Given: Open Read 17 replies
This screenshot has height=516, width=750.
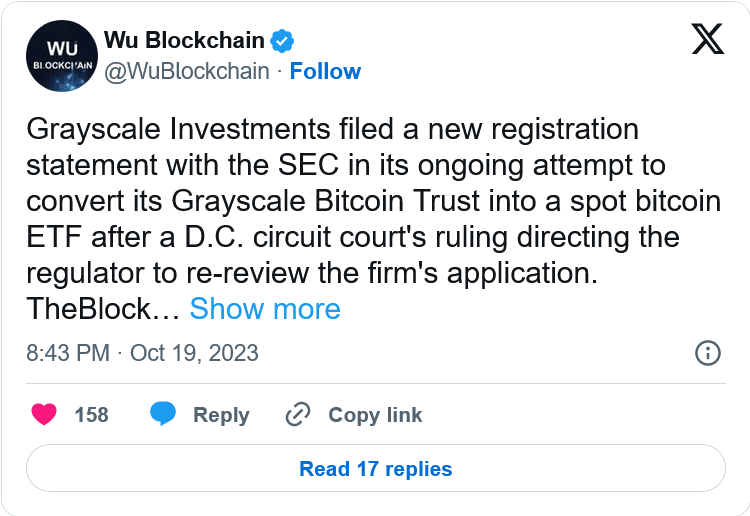Looking at the screenshot, I should coord(375,468).
